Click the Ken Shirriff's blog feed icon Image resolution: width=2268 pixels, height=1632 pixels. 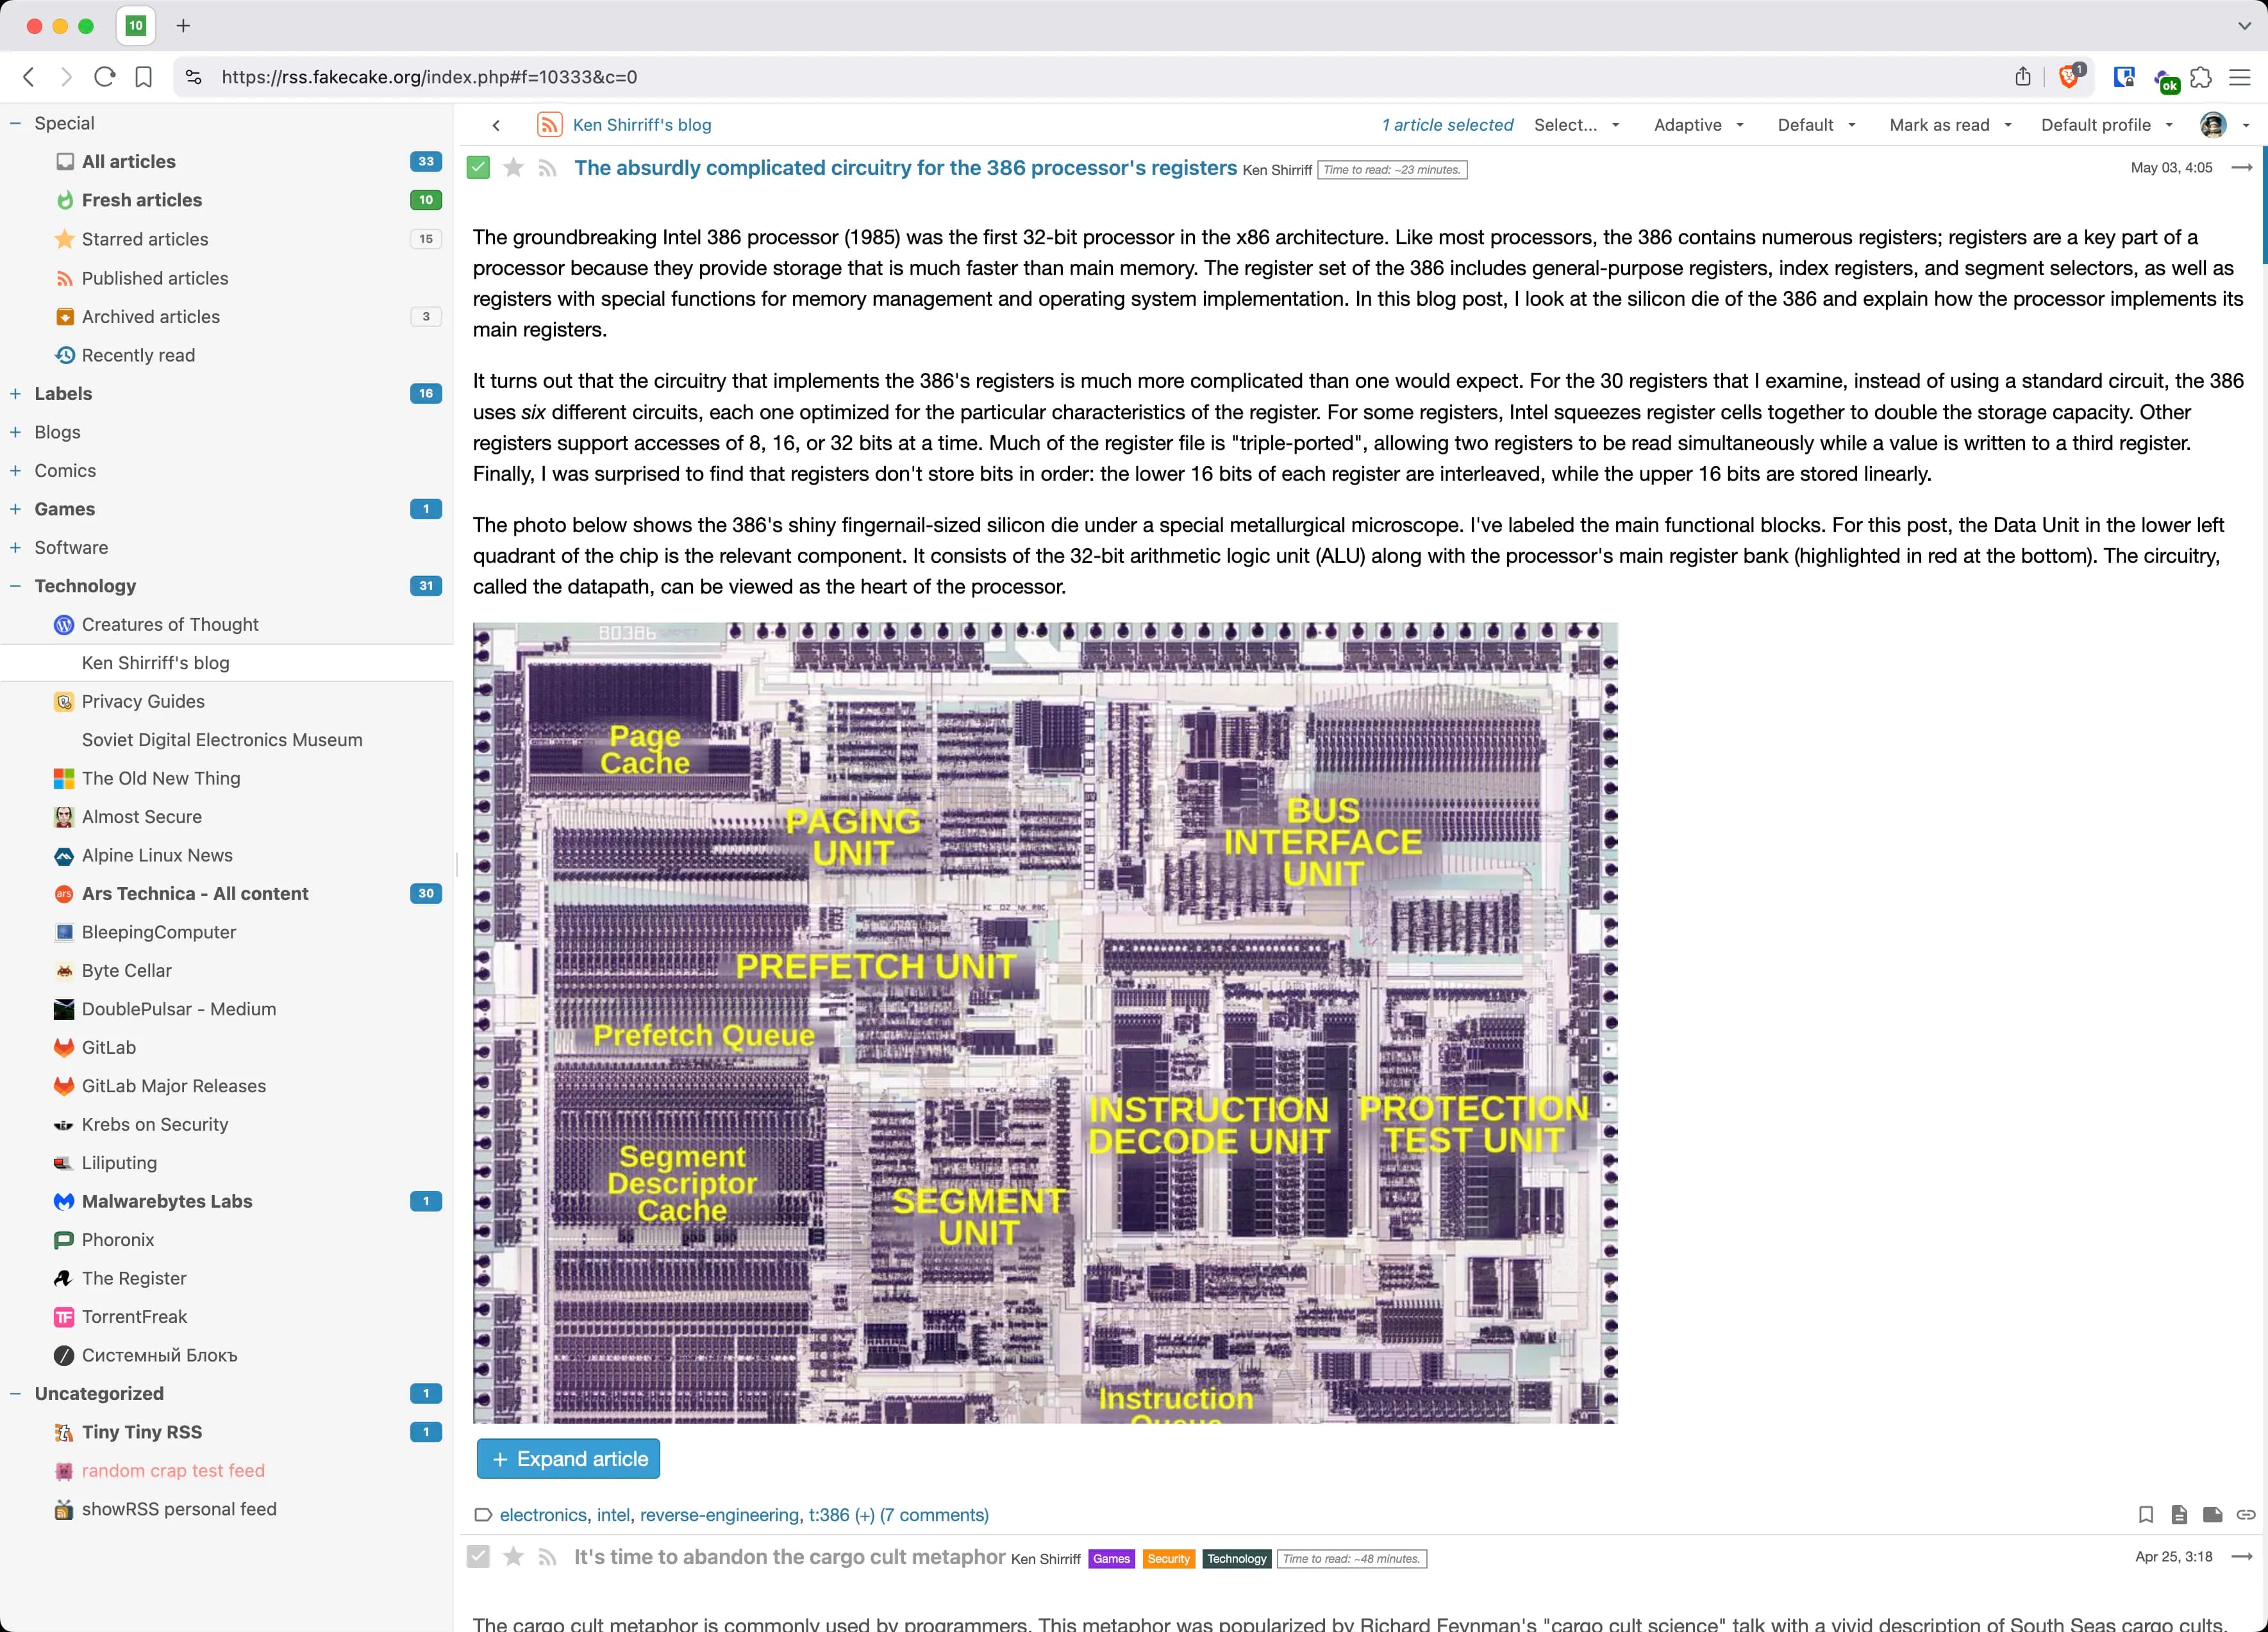click(549, 125)
